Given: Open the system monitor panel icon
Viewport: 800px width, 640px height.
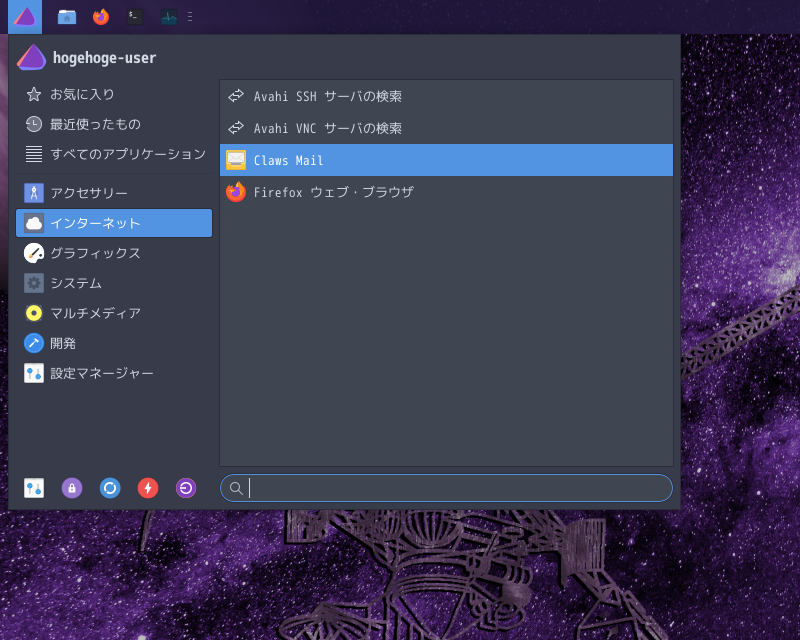Looking at the screenshot, I should [x=169, y=17].
